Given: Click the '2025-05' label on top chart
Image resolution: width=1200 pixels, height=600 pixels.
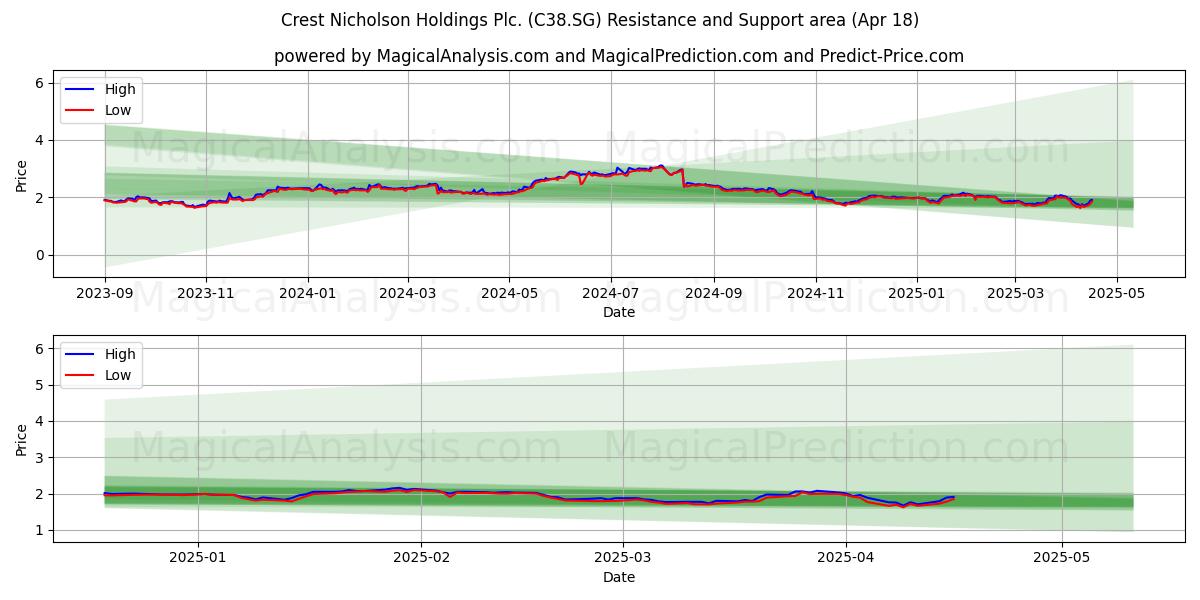Looking at the screenshot, I should point(1116,294).
